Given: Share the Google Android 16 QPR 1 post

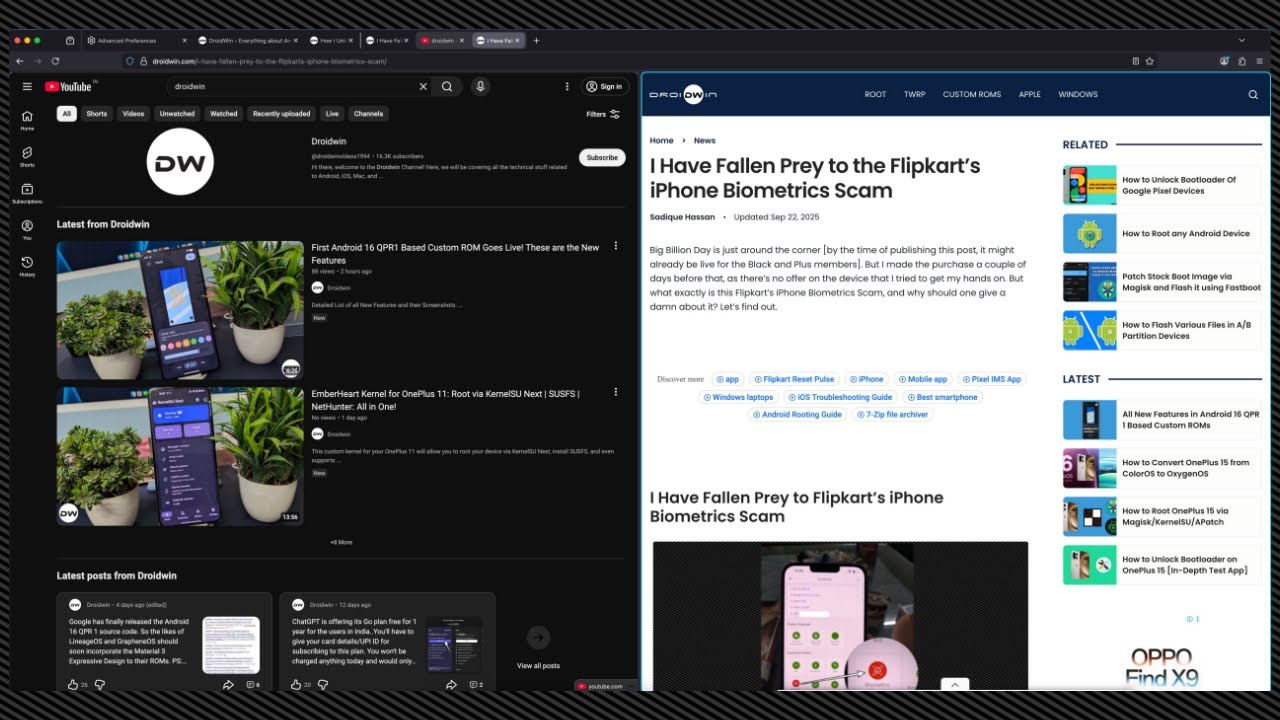Looking at the screenshot, I should pos(228,685).
